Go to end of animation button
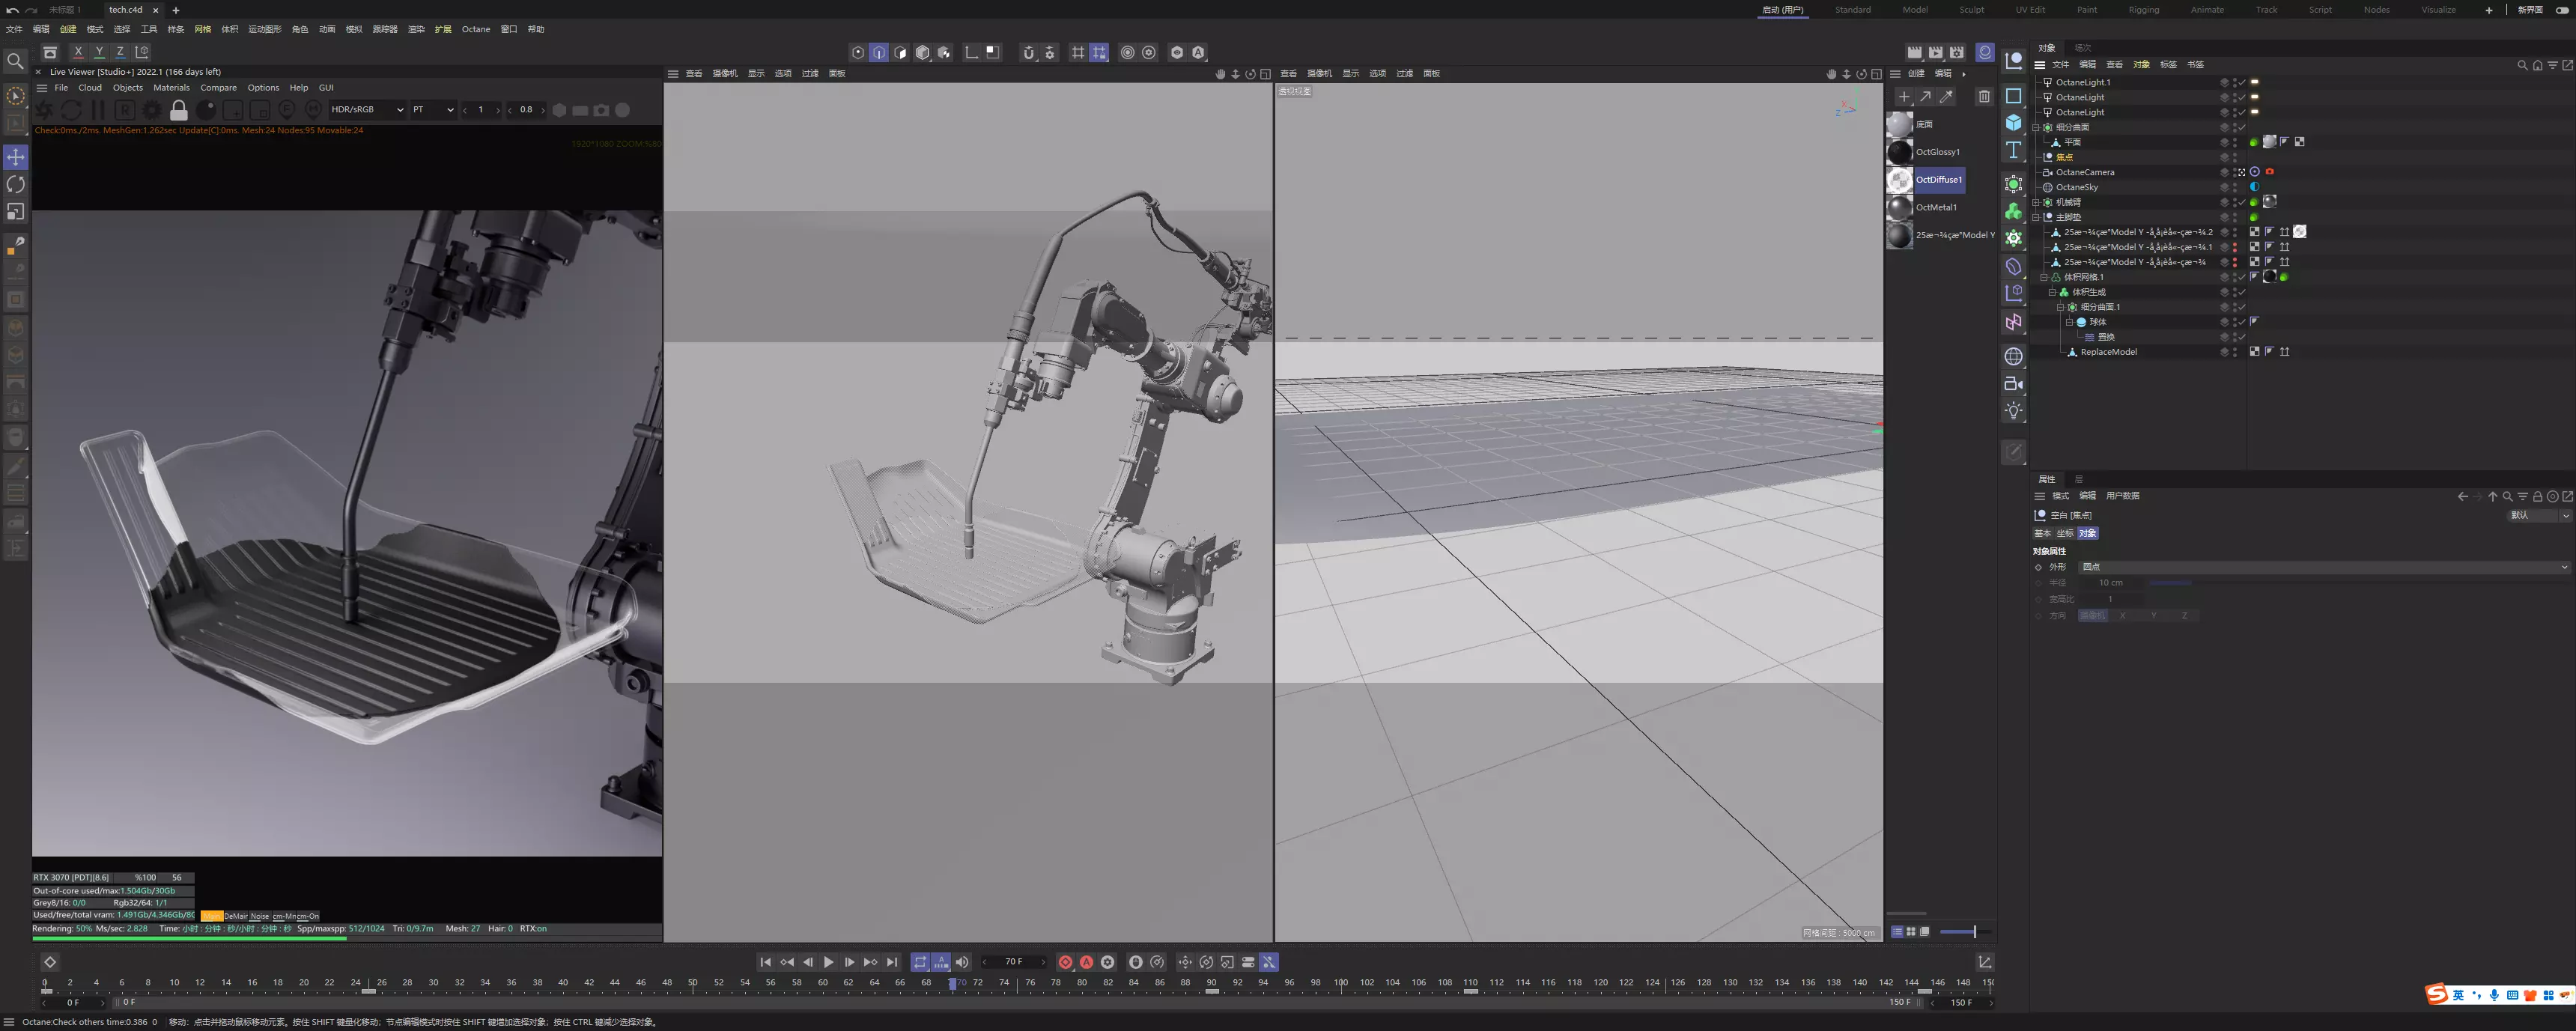The height and width of the screenshot is (1031, 2576). point(892,962)
